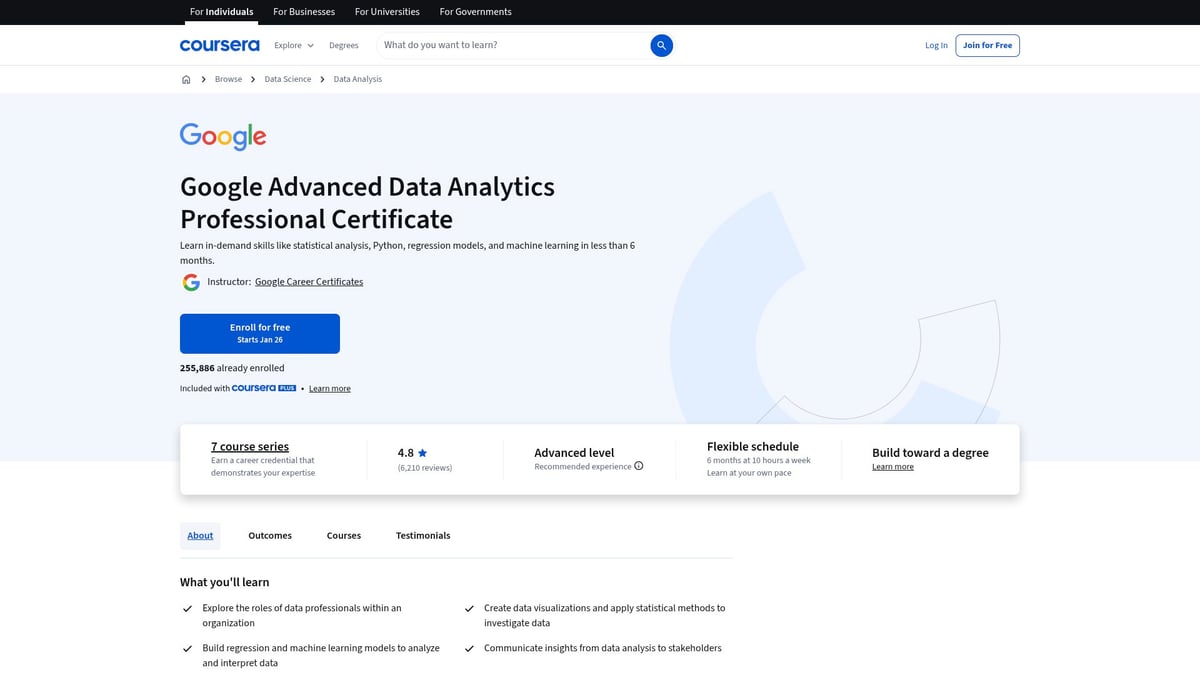Click the '6 months at 10 hours a week' text
Image resolution: width=1200 pixels, height=675 pixels.
tap(759, 461)
